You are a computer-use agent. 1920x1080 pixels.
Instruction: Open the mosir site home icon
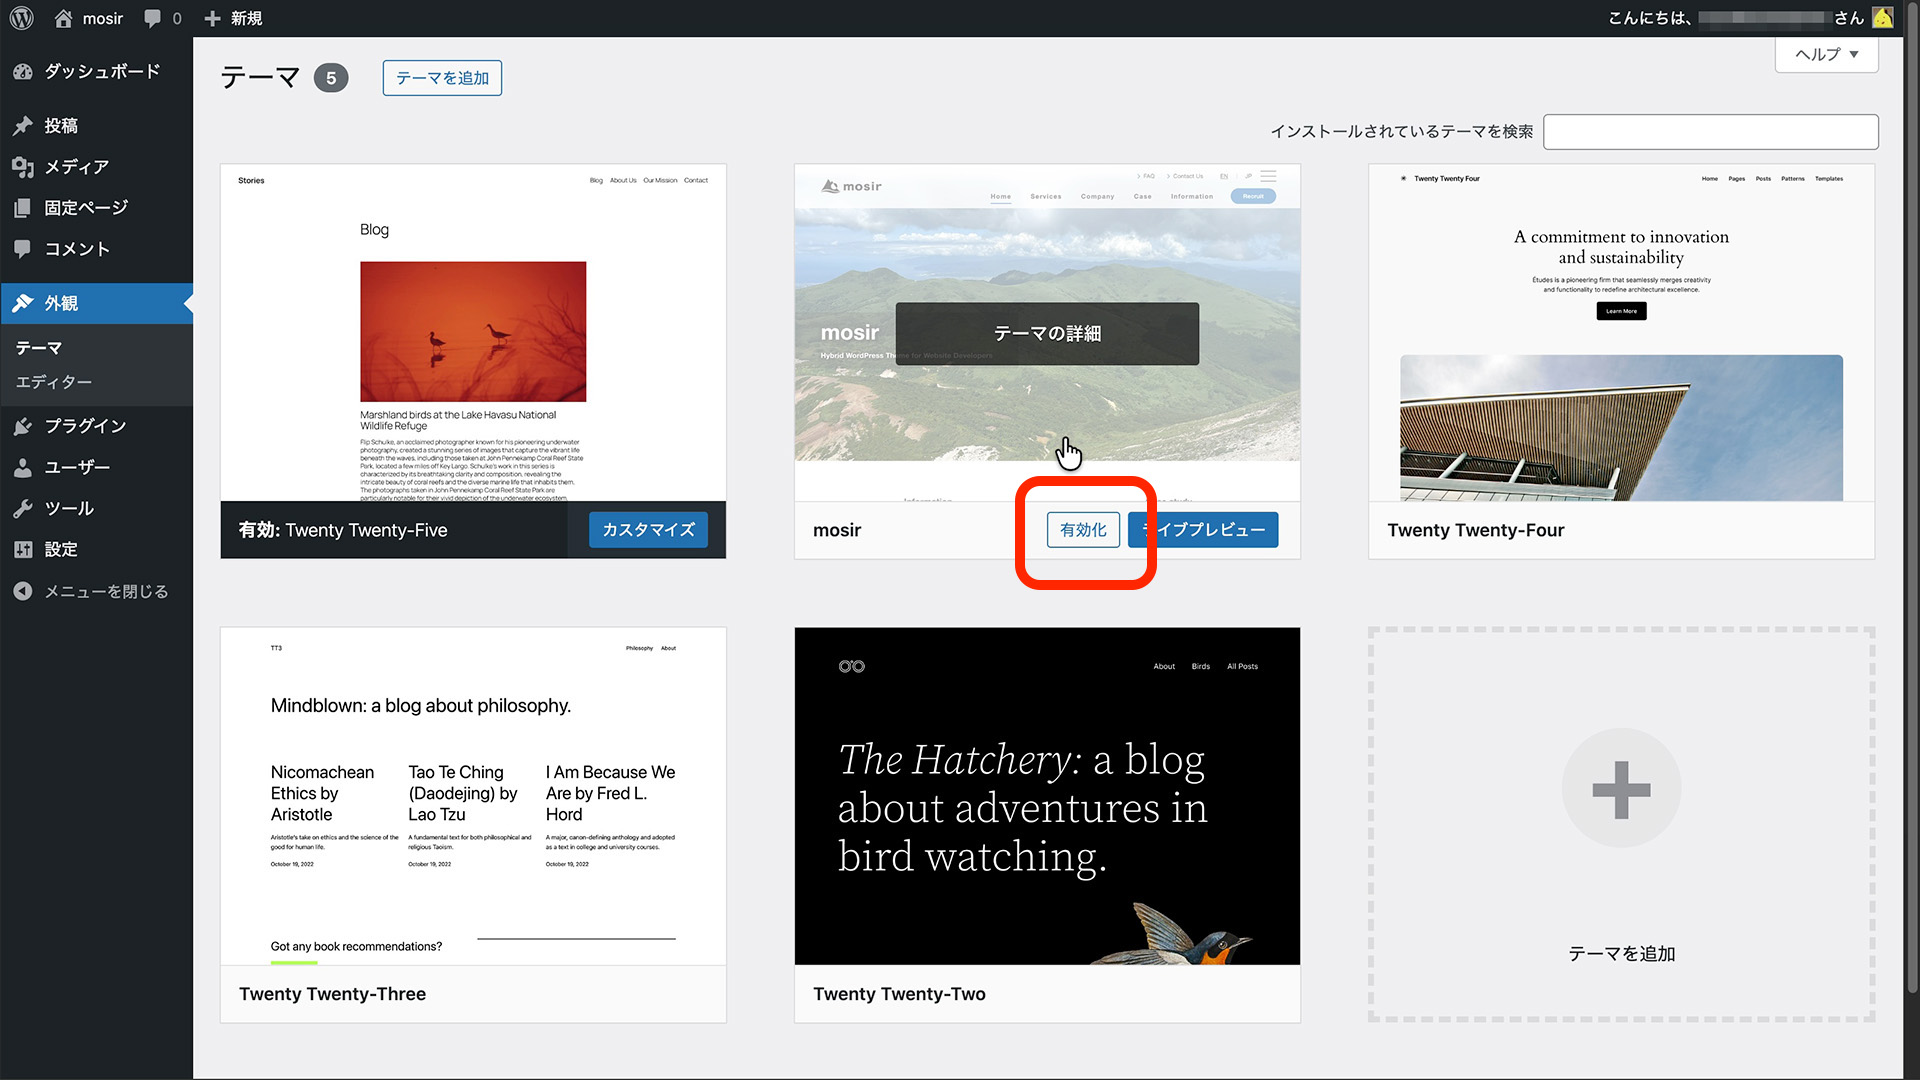(64, 18)
